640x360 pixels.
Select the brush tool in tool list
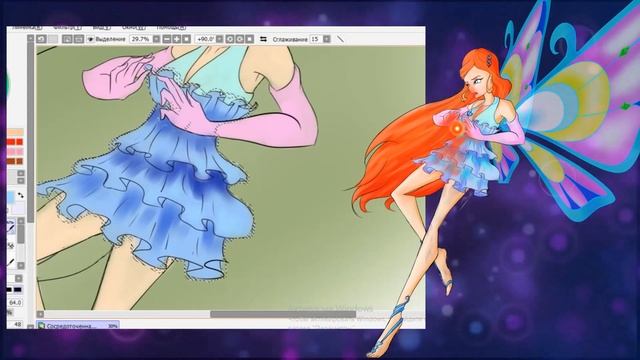[11, 227]
